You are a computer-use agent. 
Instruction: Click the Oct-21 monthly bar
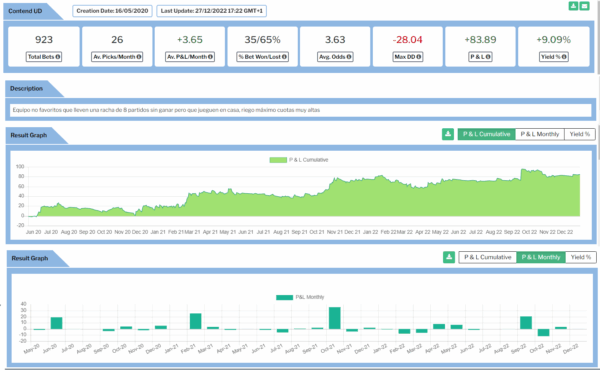pos(335,318)
